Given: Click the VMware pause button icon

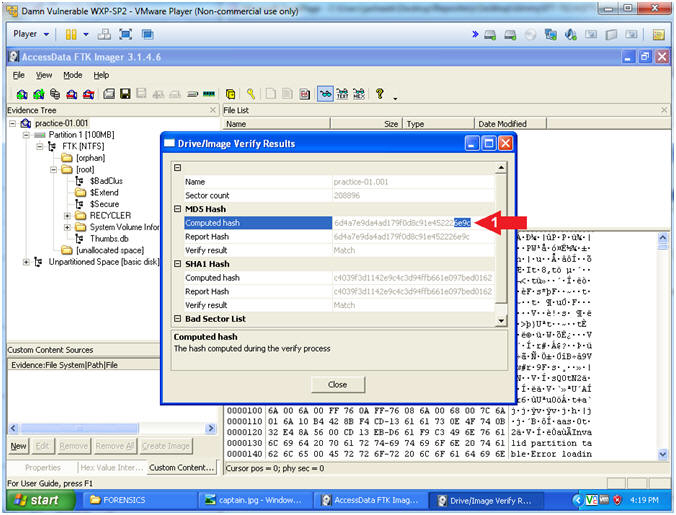Looking at the screenshot, I should (x=71, y=34).
